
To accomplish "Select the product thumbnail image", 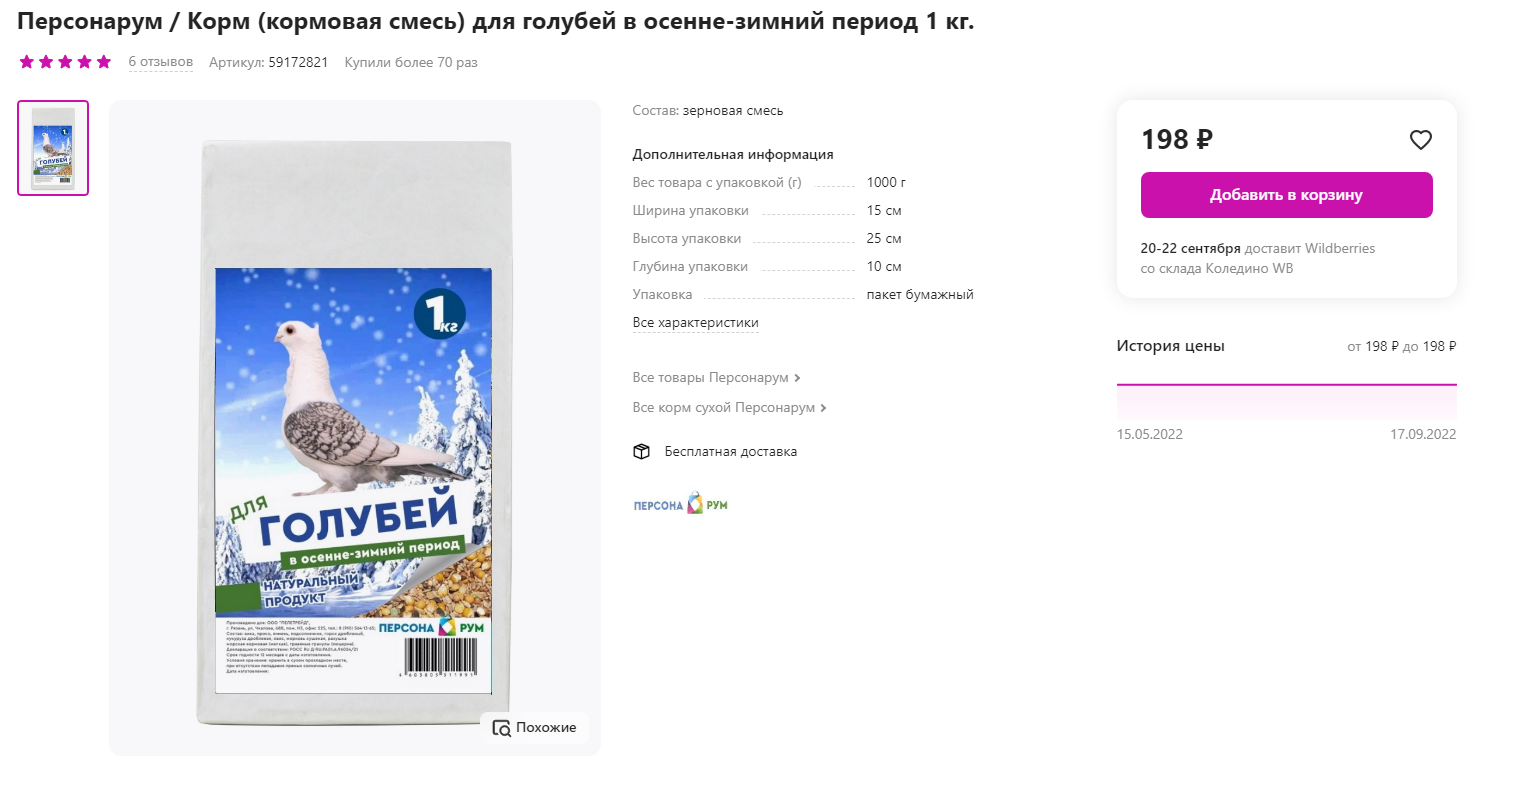I will tap(53, 148).
